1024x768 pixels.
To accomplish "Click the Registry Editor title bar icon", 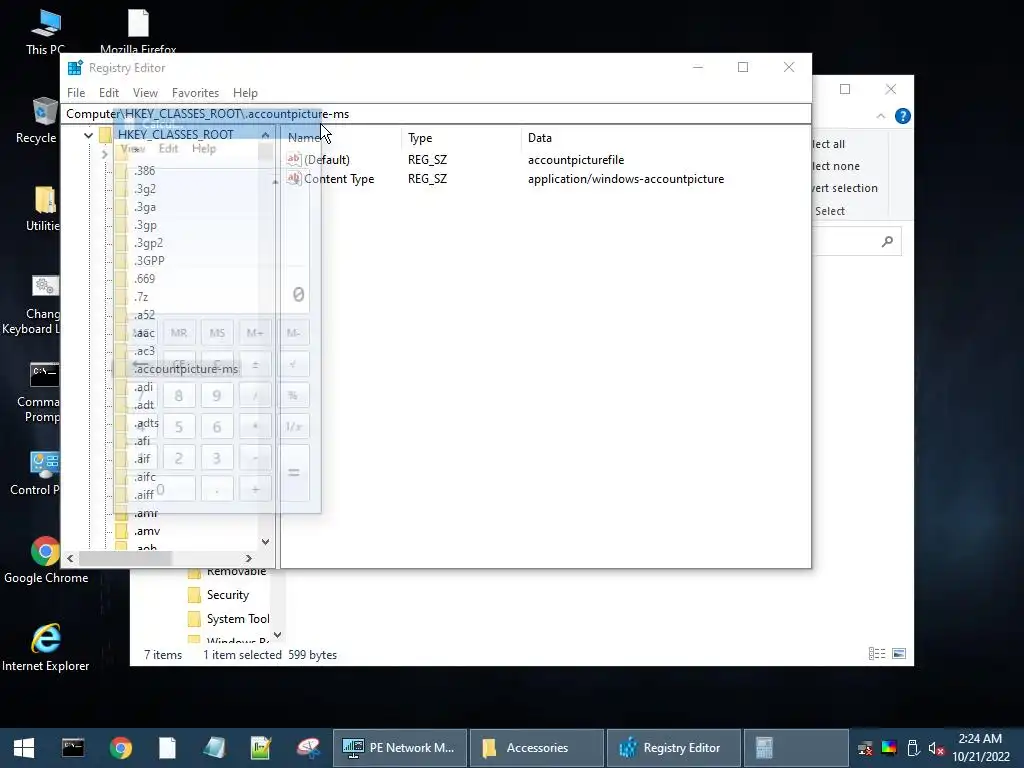I will click(x=75, y=67).
